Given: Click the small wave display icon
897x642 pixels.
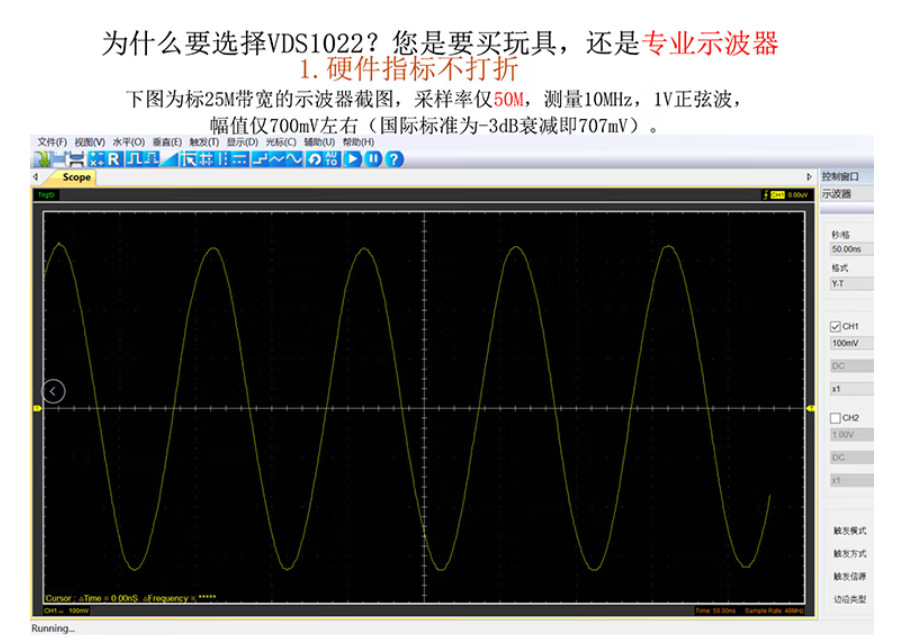Looking at the screenshot, I should [x=277, y=159].
